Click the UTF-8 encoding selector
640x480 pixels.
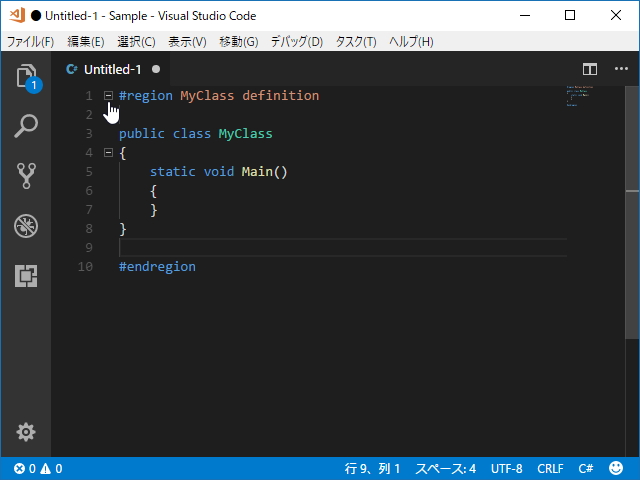(x=507, y=469)
